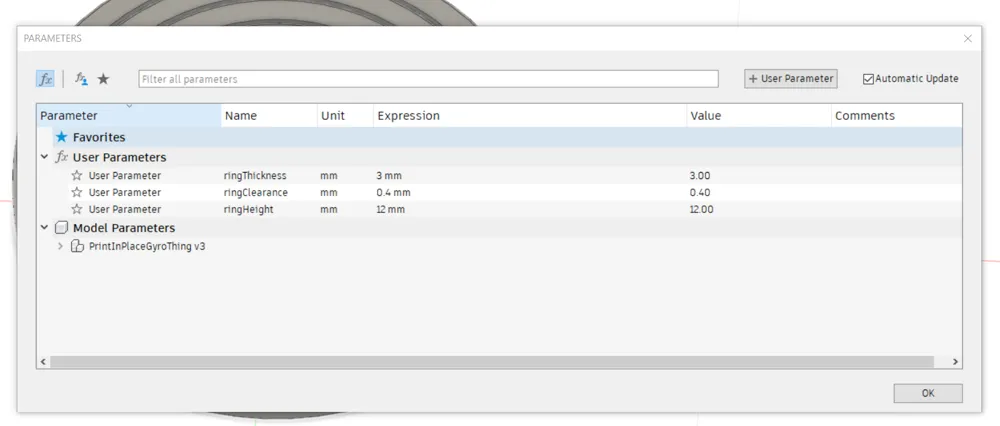
Task: Add a new User Parameter
Action: pyautogui.click(x=790, y=79)
